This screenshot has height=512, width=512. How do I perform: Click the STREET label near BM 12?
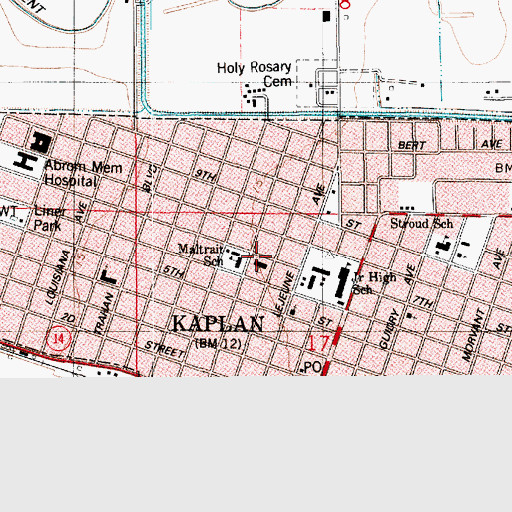pyautogui.click(x=164, y=349)
